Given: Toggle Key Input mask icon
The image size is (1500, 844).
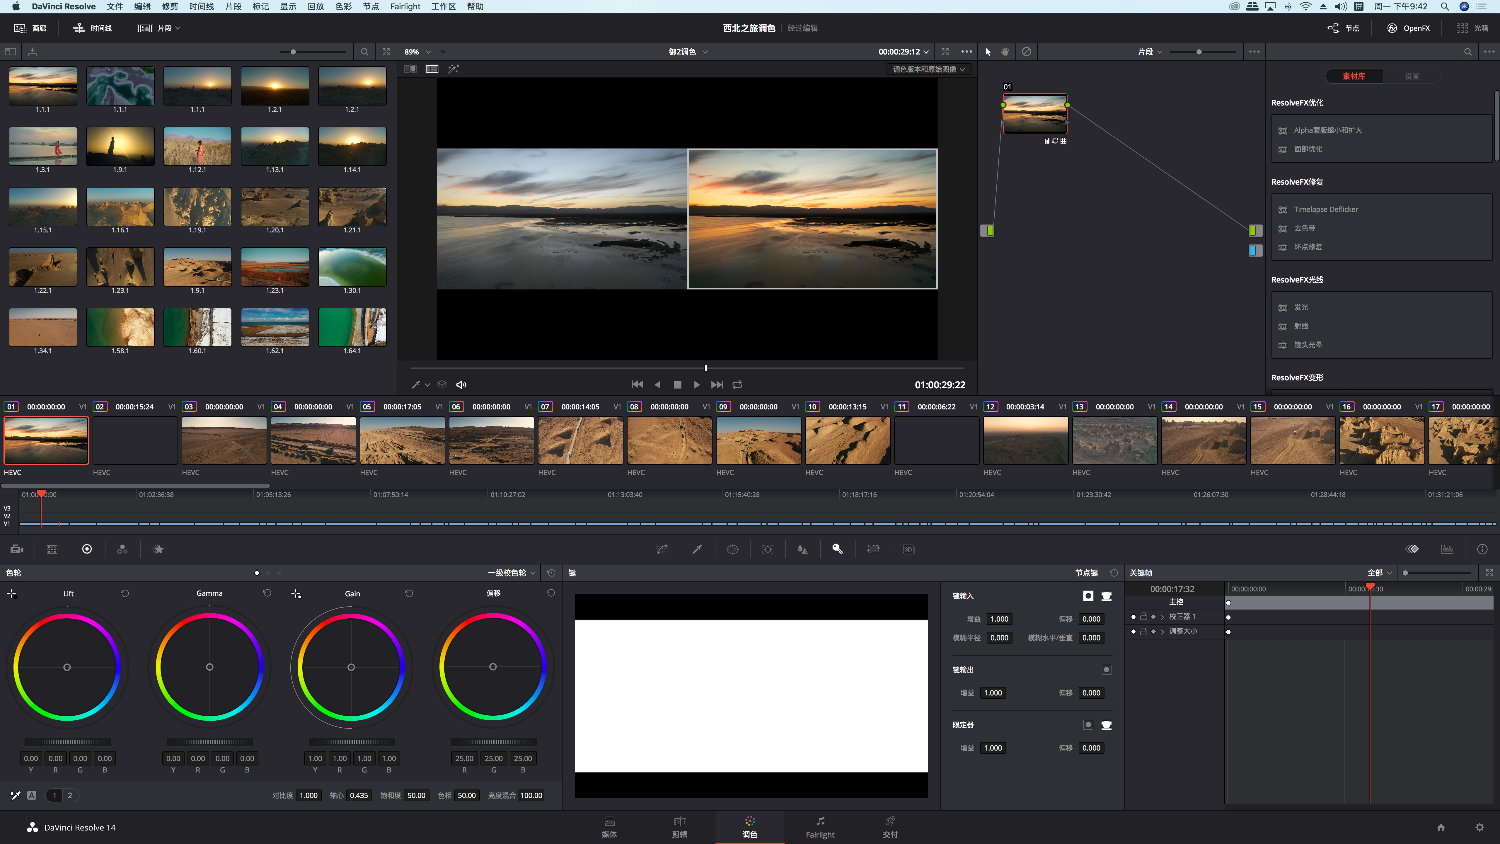Looking at the screenshot, I should [1106, 596].
